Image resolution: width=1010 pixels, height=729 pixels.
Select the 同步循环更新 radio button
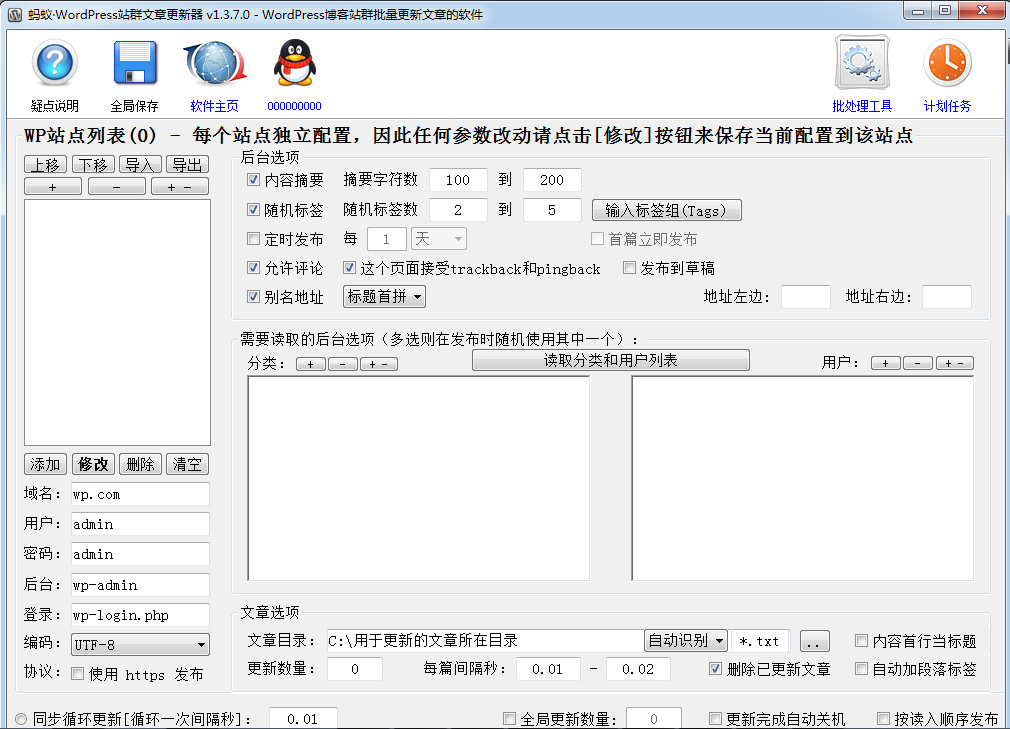21,719
